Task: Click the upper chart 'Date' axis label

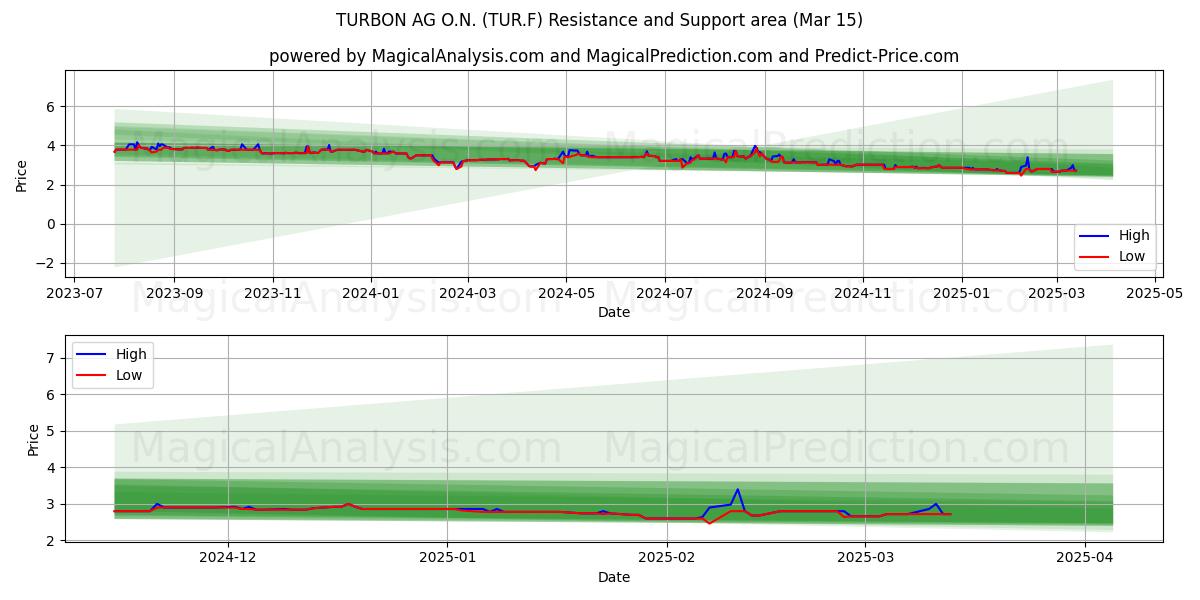Action: [614, 313]
